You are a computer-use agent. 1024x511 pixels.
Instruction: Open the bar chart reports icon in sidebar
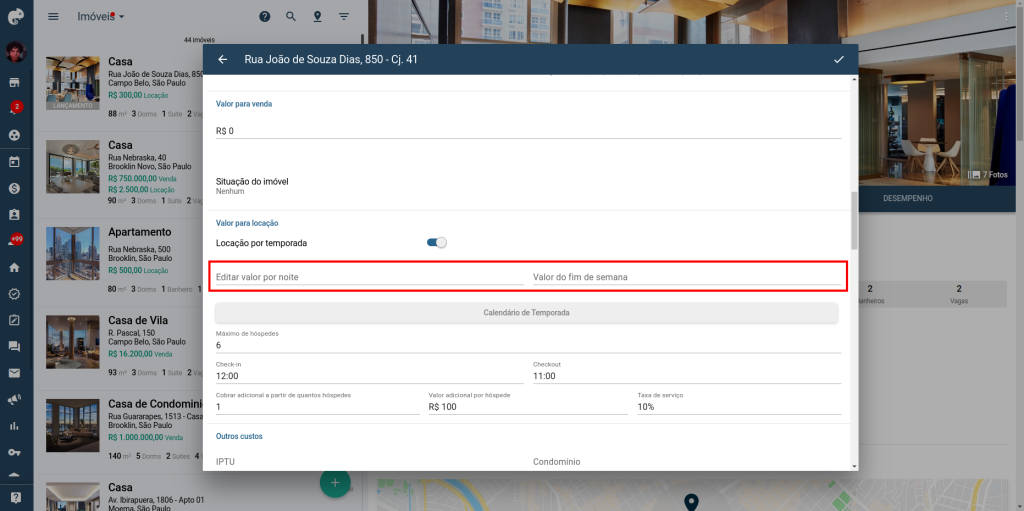pos(14,426)
